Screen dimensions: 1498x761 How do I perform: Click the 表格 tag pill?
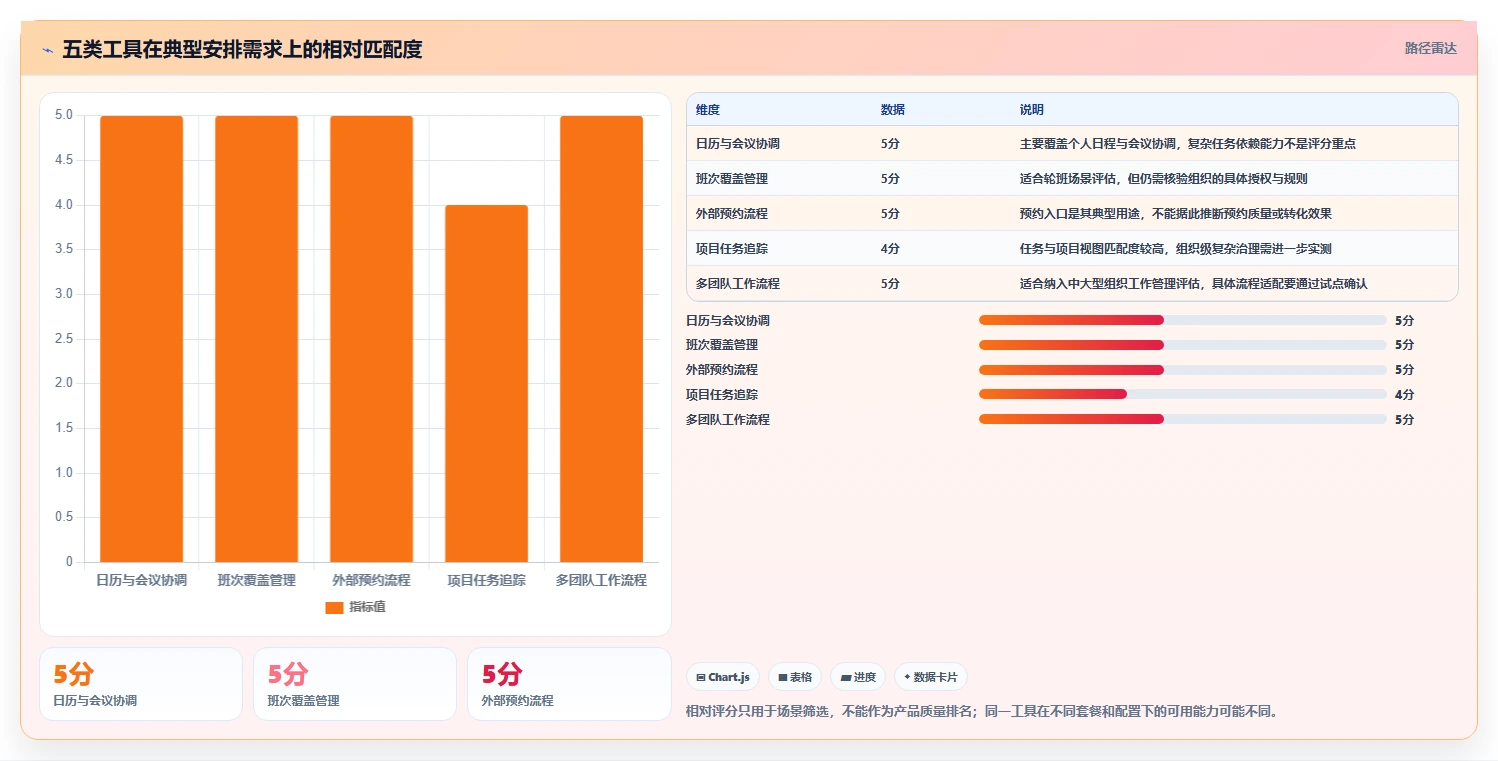point(795,677)
